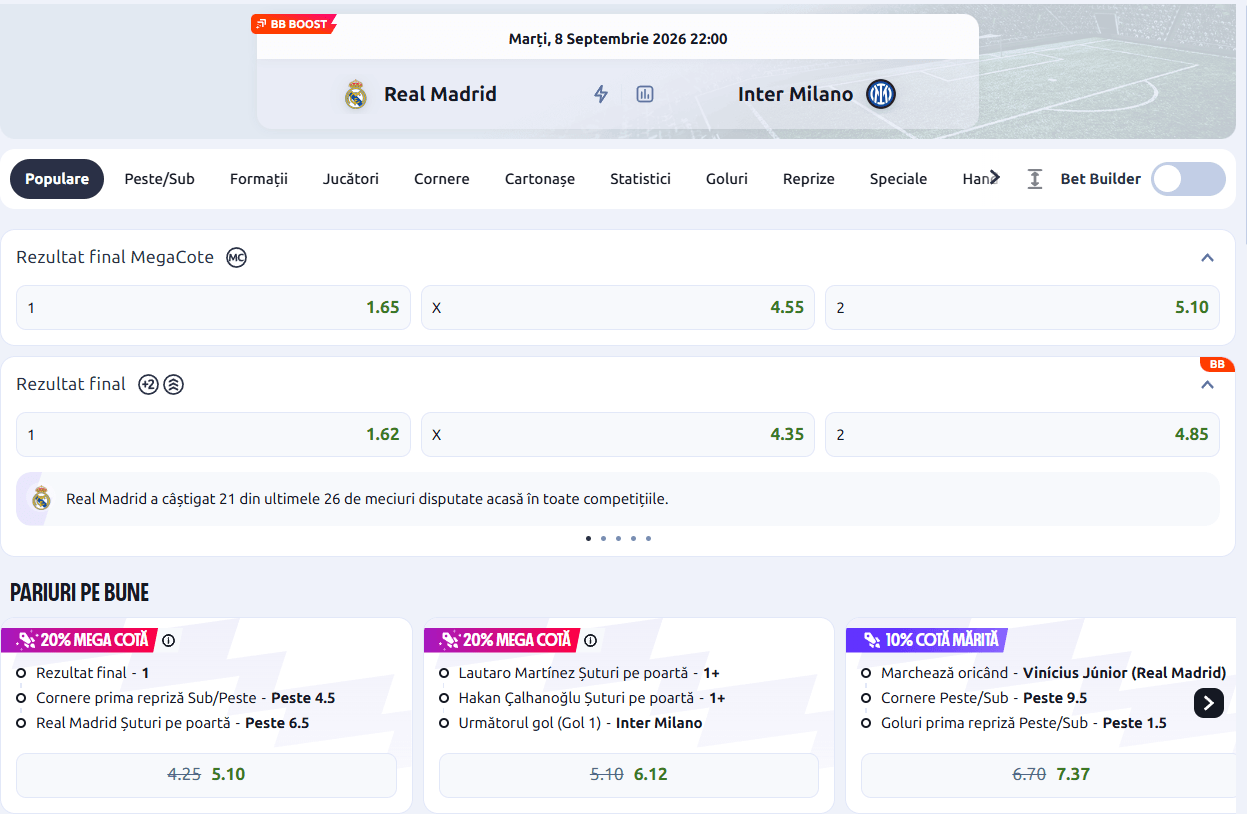Open the Formații tab
This screenshot has height=814, width=1247.
click(259, 179)
